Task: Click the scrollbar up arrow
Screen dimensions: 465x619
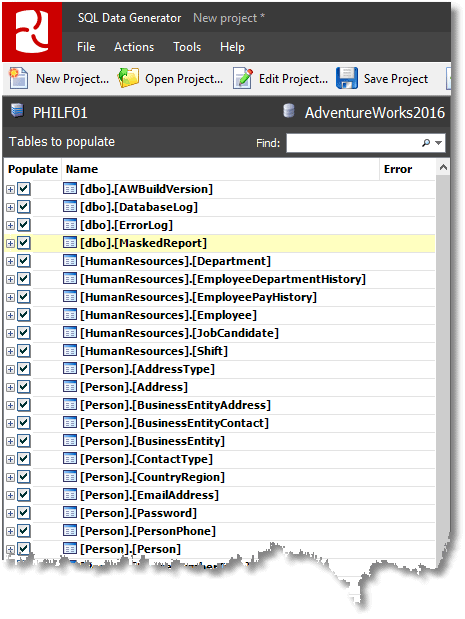Action: (x=443, y=168)
